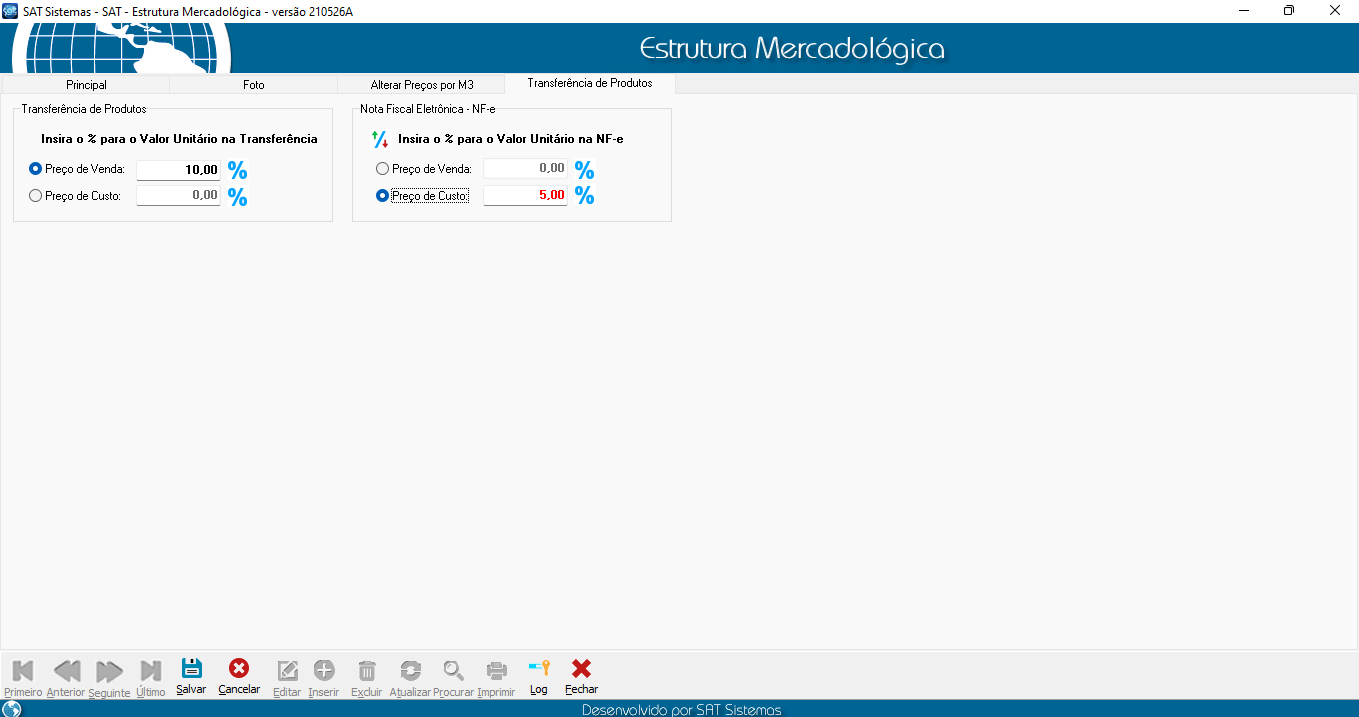
Task: Select Preço de Venda radio in Transferência
Action: (x=36, y=169)
